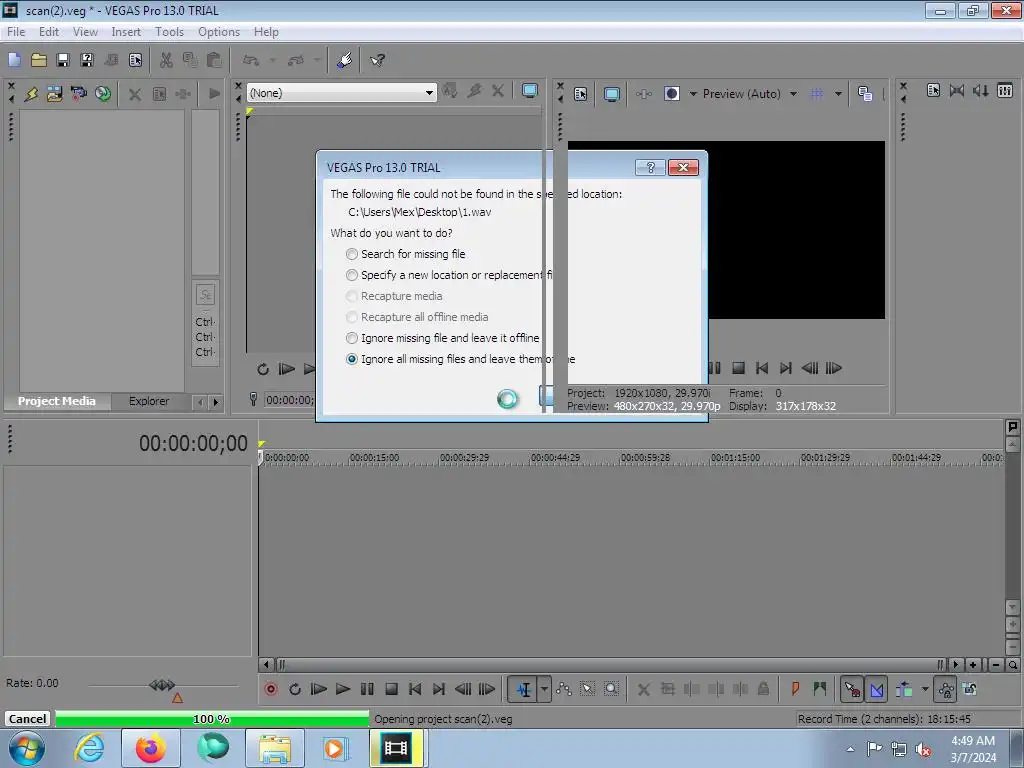Click the Copy Snapshot to Clipboard icon
The height and width of the screenshot is (768, 1024).
click(865, 94)
